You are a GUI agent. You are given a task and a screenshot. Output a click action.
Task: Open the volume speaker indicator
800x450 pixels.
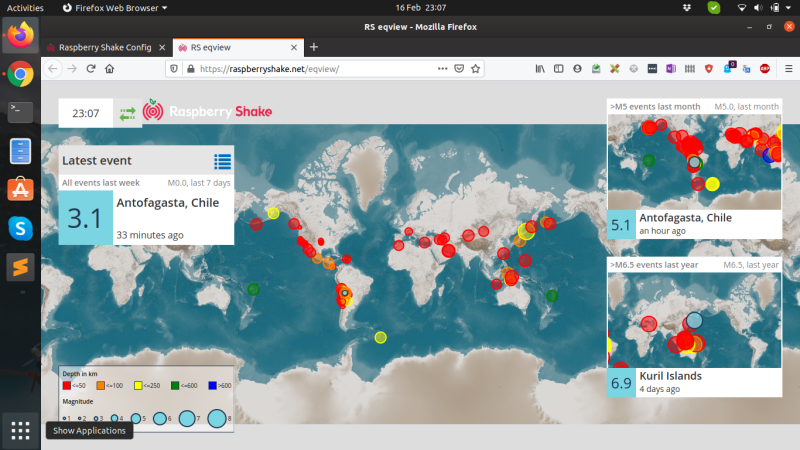click(759, 8)
